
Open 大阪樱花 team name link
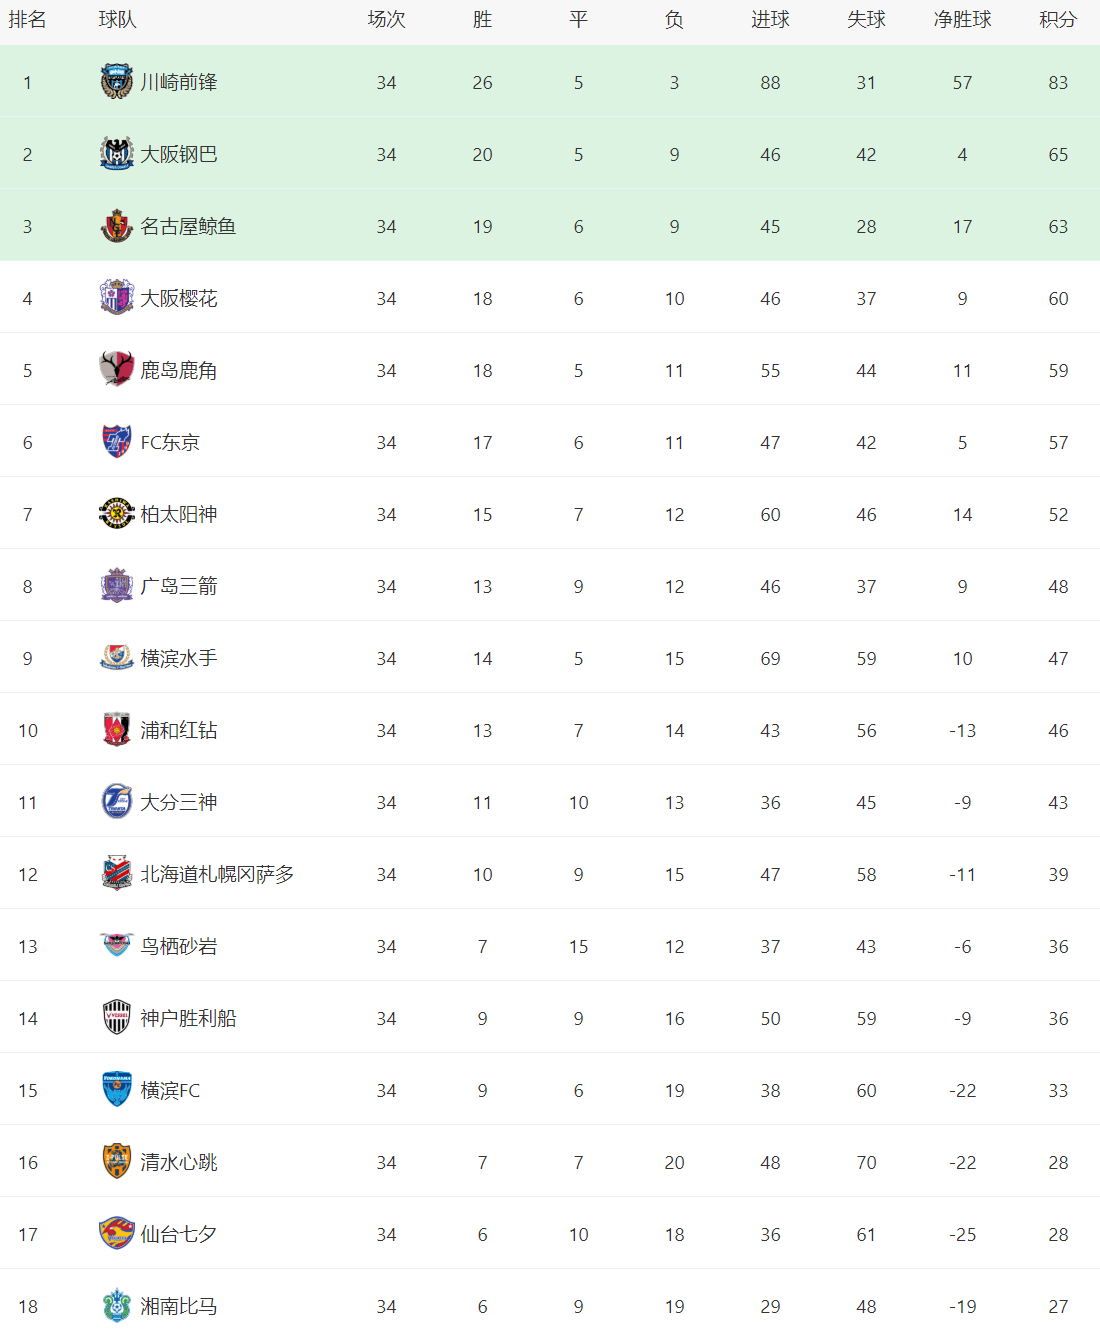coord(179,298)
